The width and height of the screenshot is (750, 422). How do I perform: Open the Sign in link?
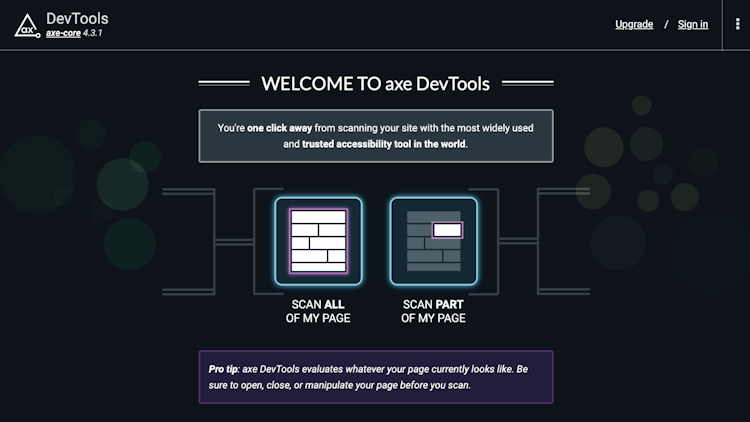click(693, 24)
